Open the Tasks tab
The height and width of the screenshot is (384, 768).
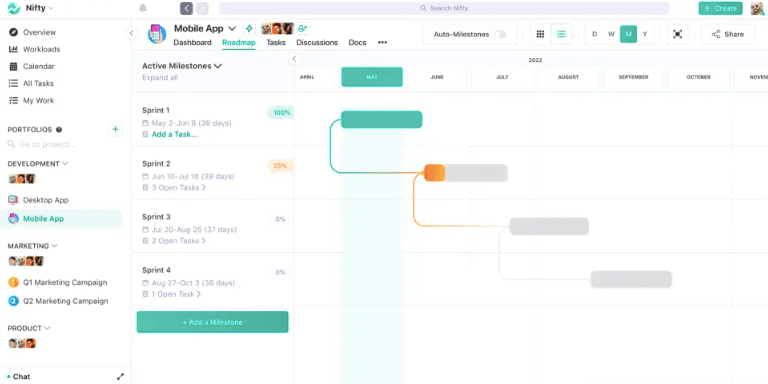coord(276,43)
